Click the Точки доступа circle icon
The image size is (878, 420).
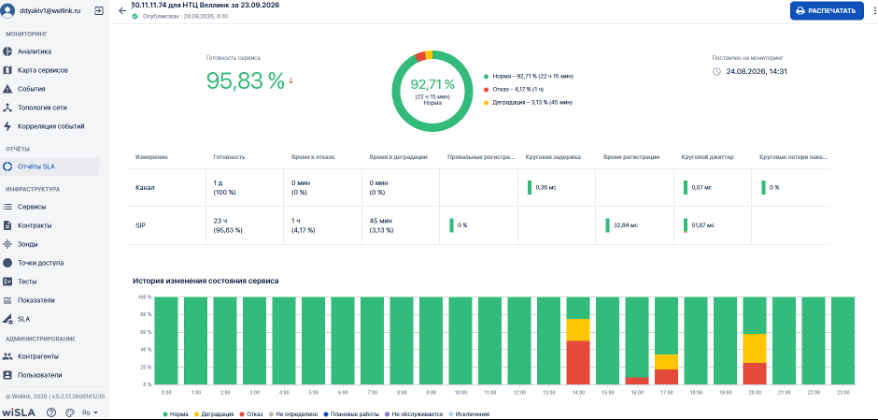pos(7,263)
